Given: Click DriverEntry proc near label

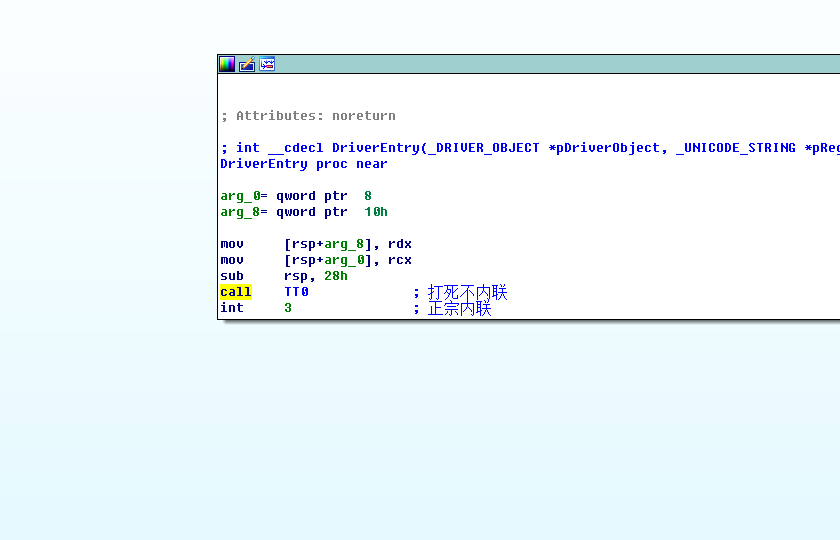Looking at the screenshot, I should point(304,164).
